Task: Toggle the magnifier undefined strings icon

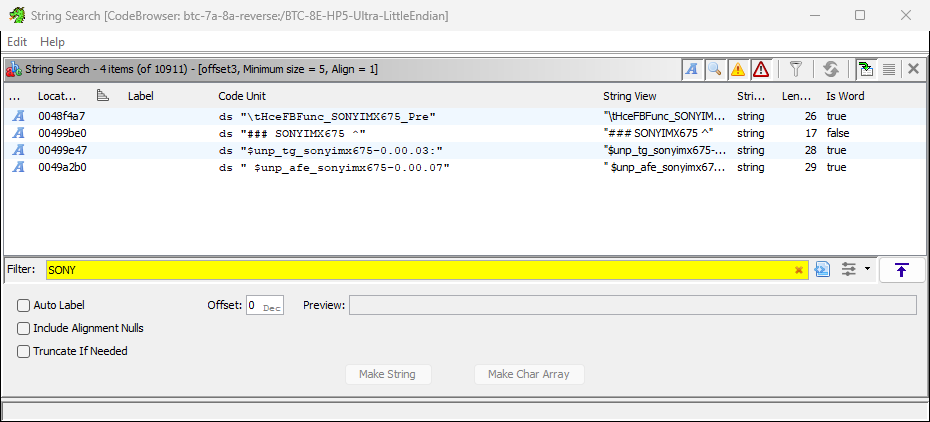Action: (714, 69)
